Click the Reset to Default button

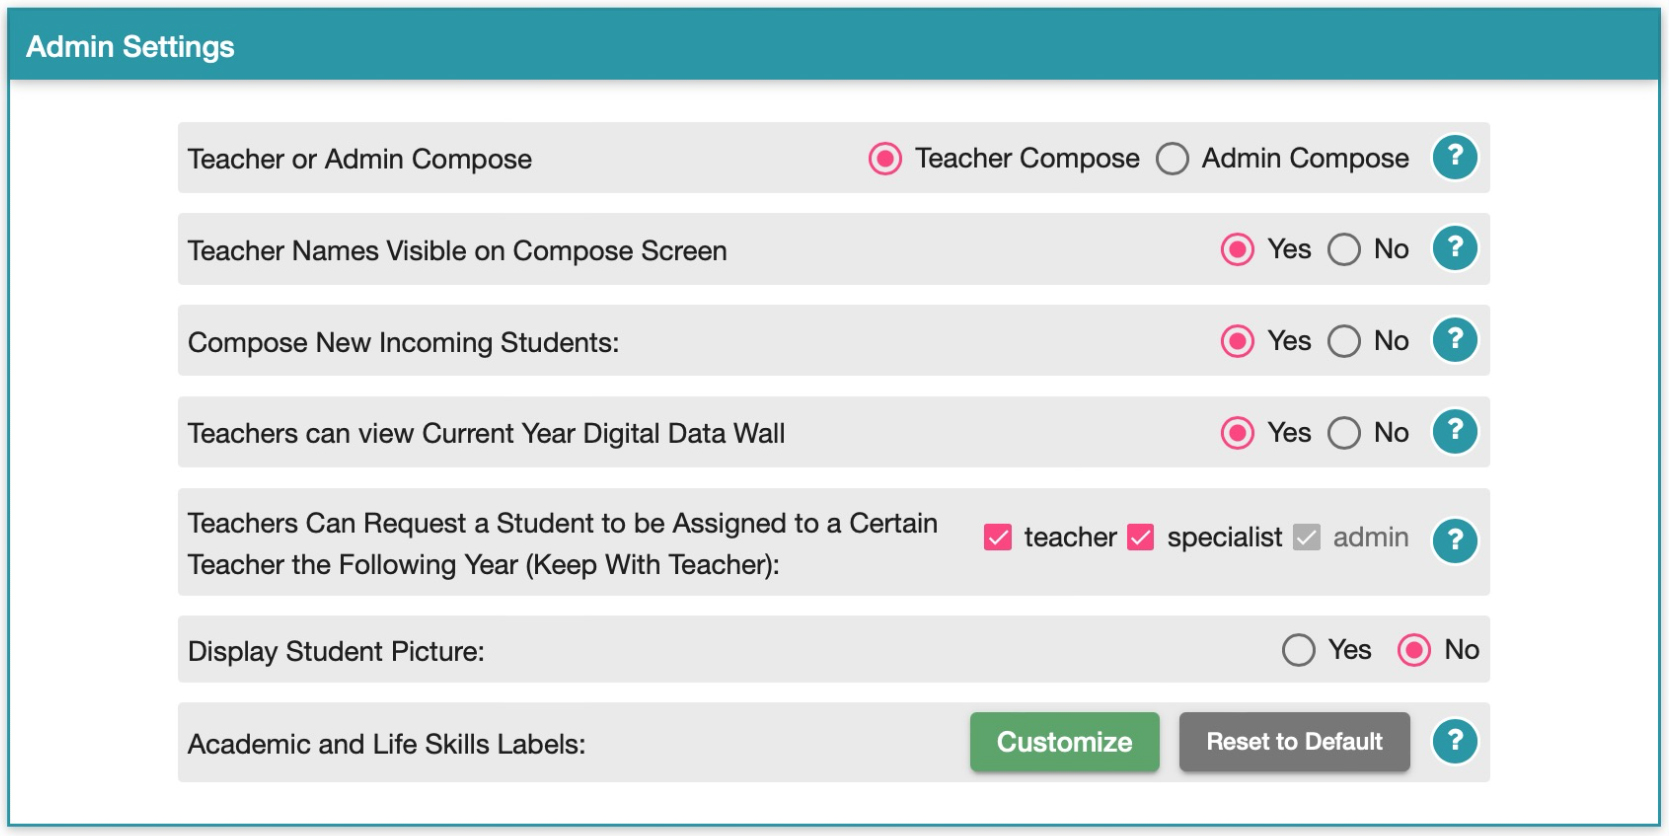(x=1295, y=742)
